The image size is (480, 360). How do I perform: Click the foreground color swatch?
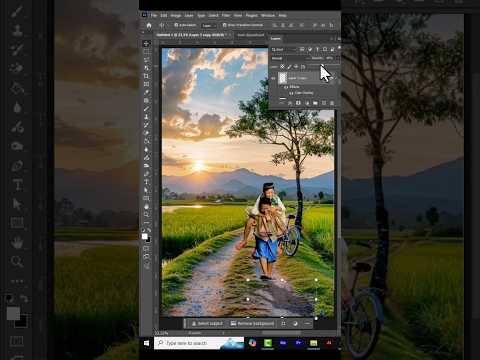tap(144, 236)
